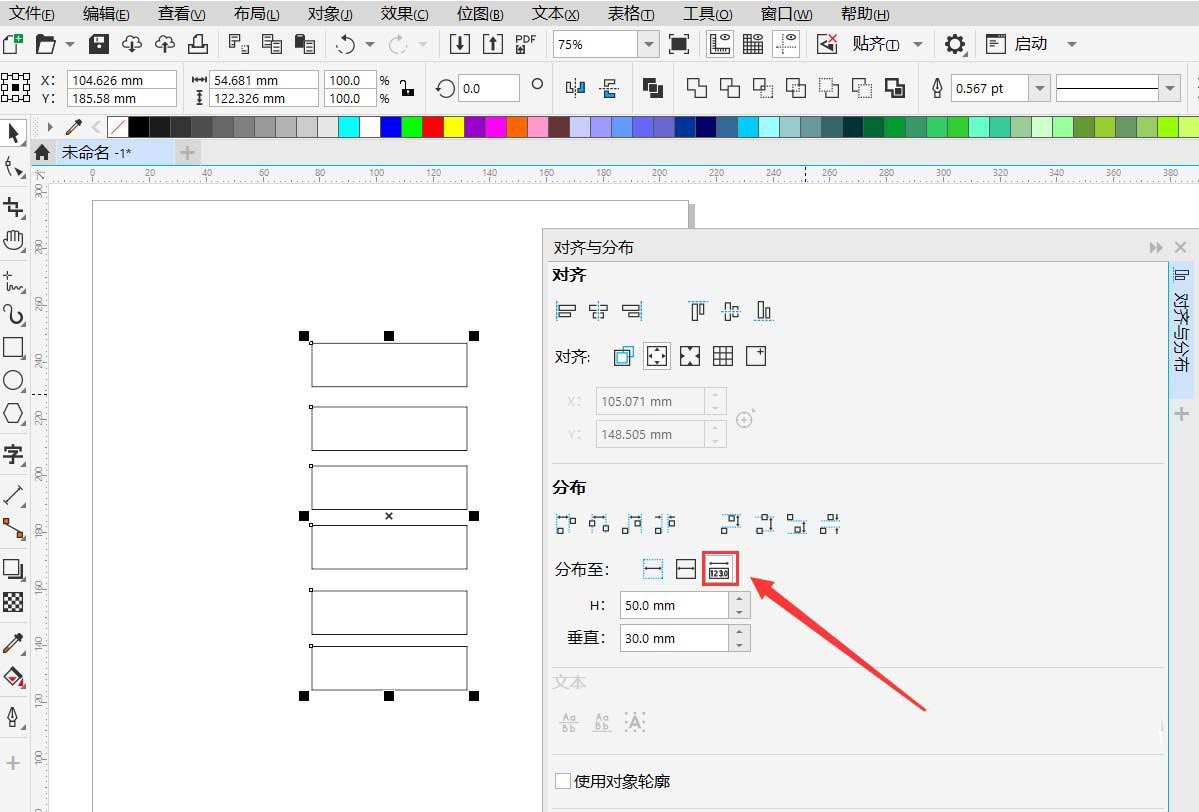This screenshot has width=1199, height=812.
Task: Click the Align top edges icon
Action: [697, 310]
